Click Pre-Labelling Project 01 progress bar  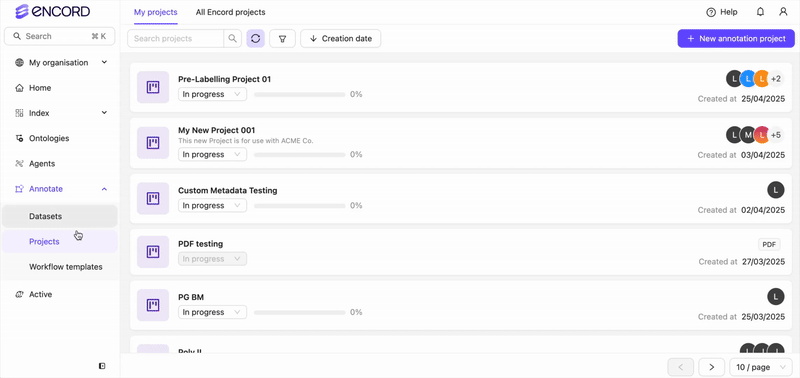tap(299, 94)
